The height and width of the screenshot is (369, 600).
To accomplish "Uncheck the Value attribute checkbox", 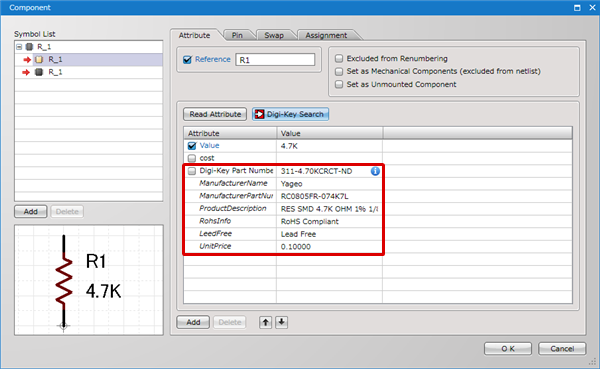I will tap(192, 146).
